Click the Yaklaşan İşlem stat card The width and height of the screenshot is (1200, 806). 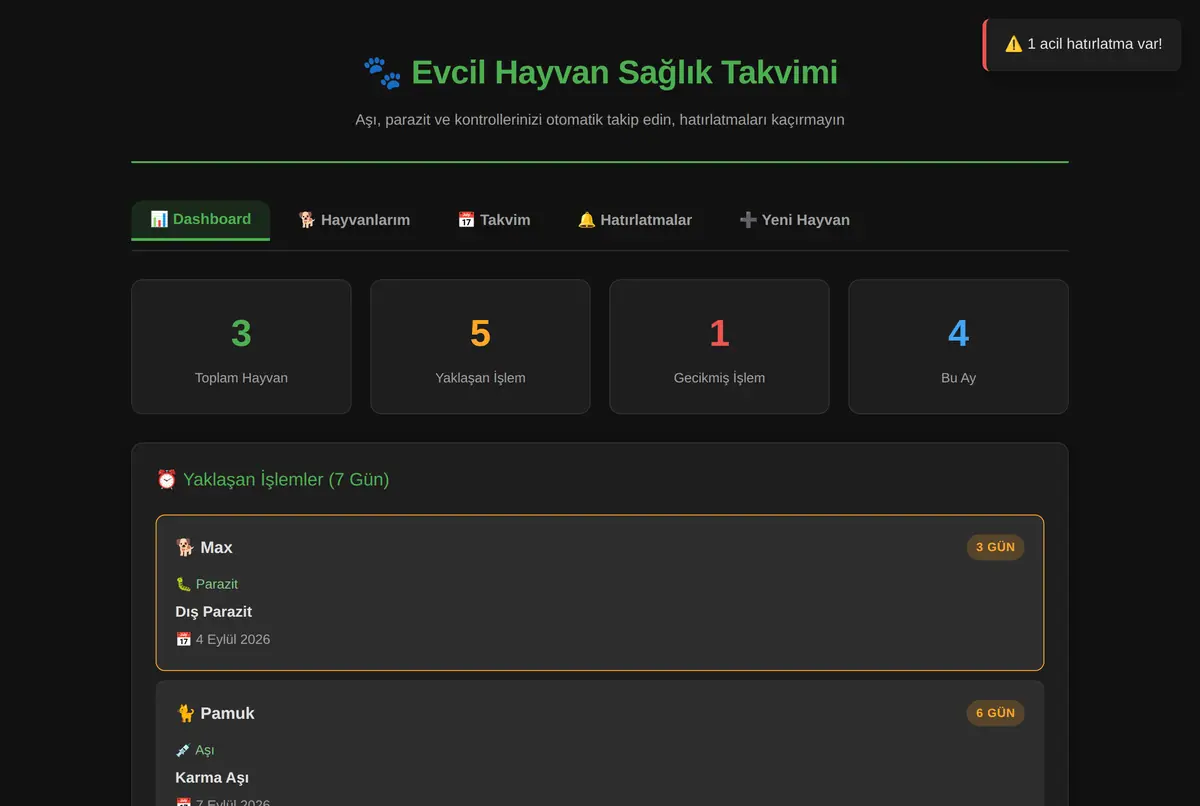pos(480,346)
